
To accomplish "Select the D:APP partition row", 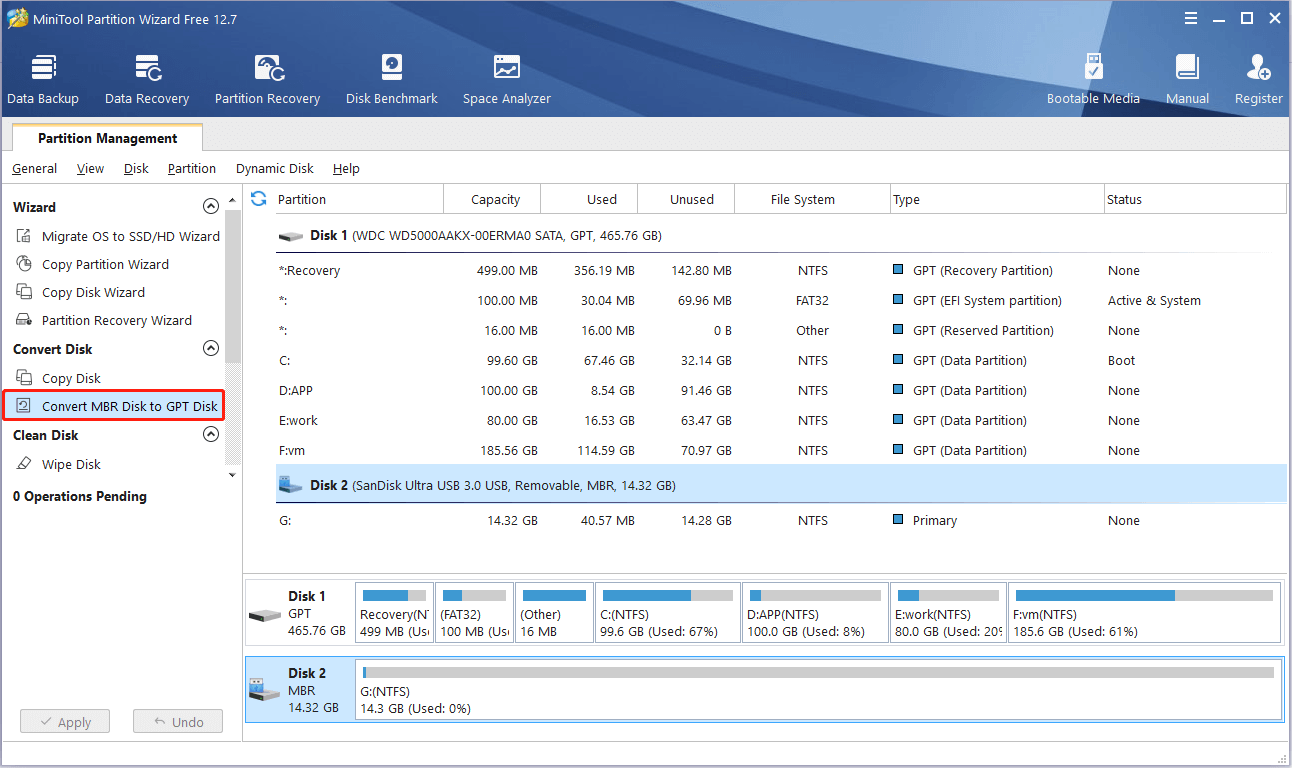I will (x=781, y=390).
